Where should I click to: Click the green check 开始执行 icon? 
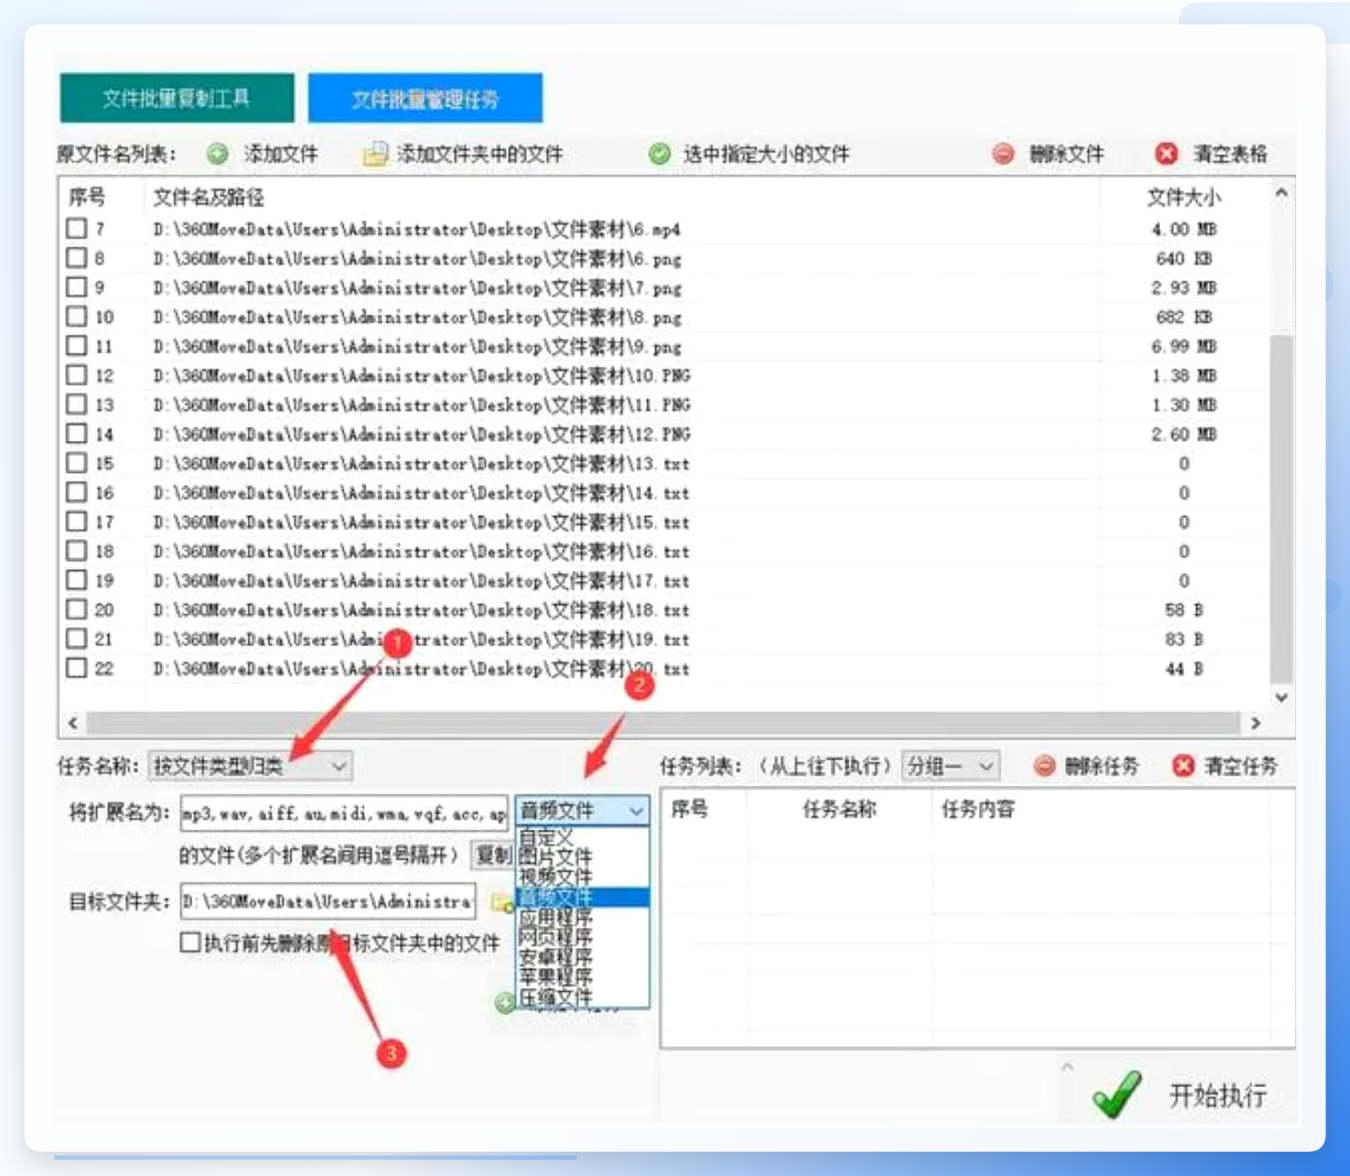pyautogui.click(x=1117, y=1094)
